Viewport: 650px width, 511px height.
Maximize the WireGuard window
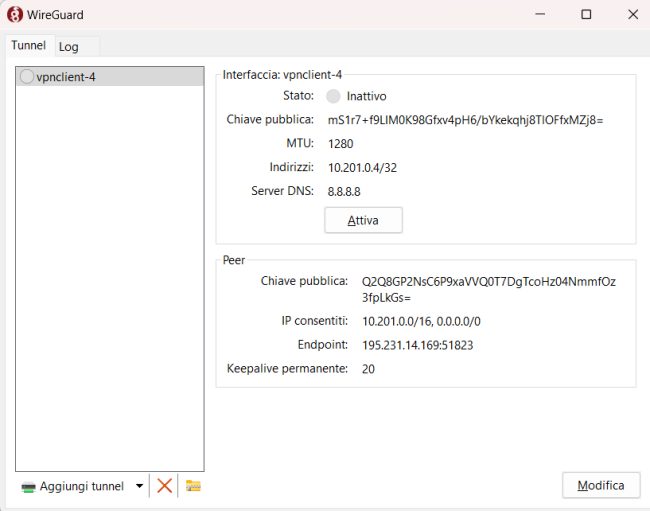(x=586, y=14)
